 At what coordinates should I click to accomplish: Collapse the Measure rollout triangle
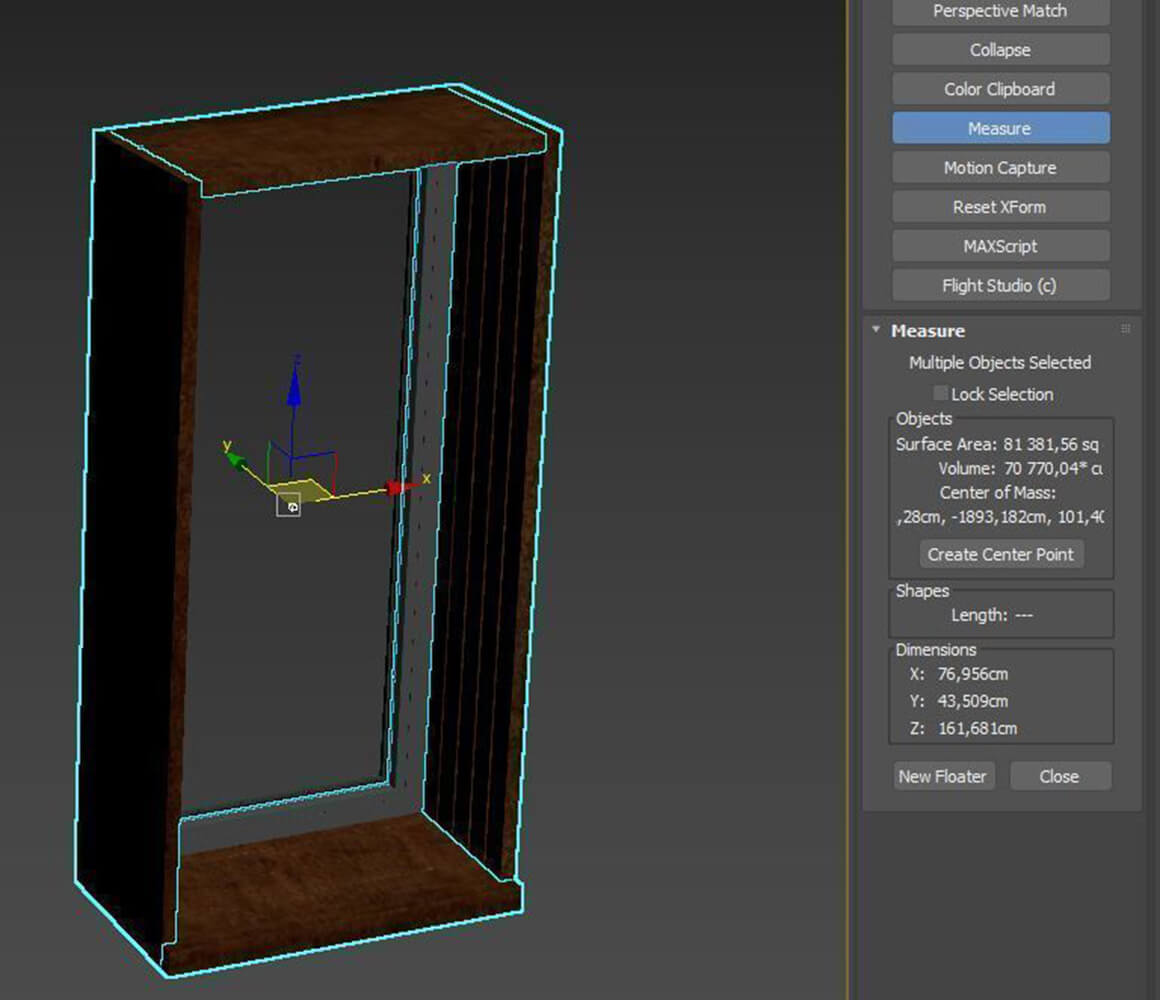coord(876,330)
